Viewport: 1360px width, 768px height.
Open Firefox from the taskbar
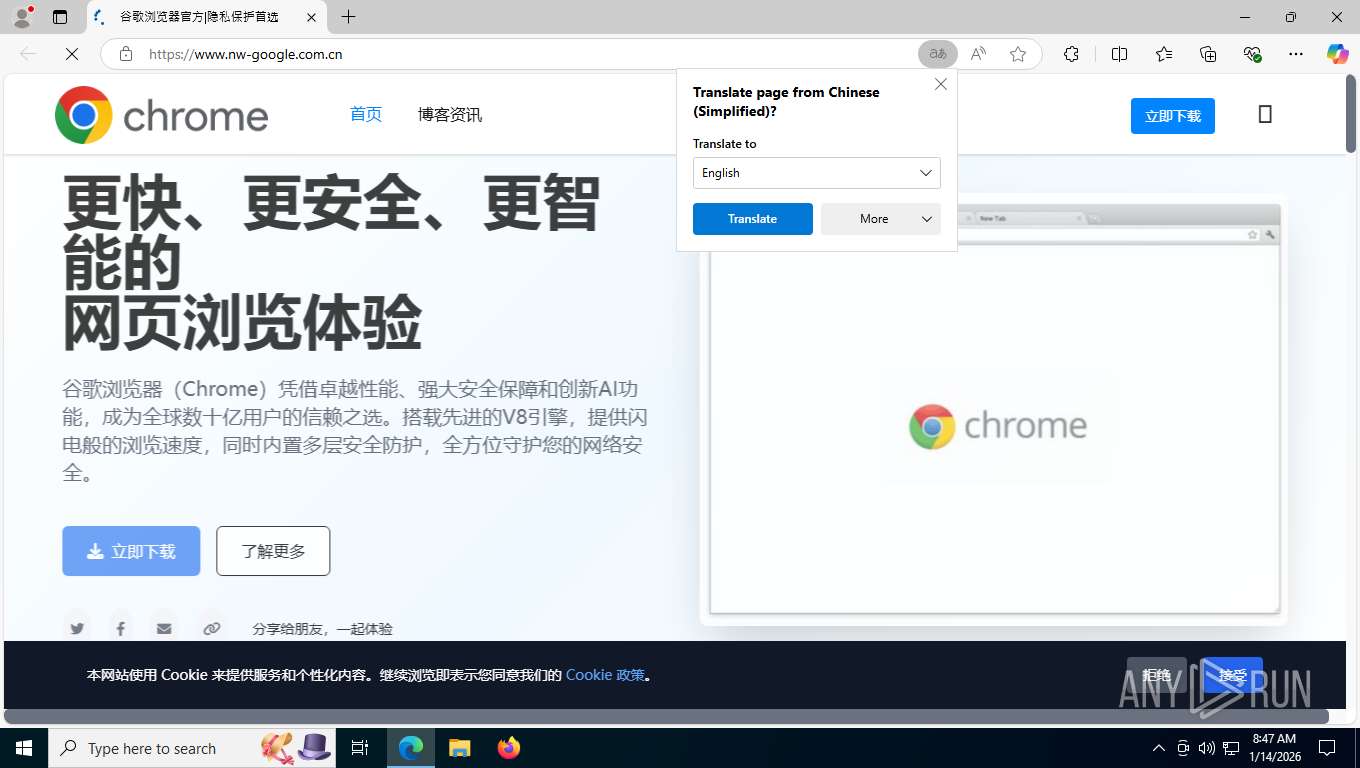509,748
